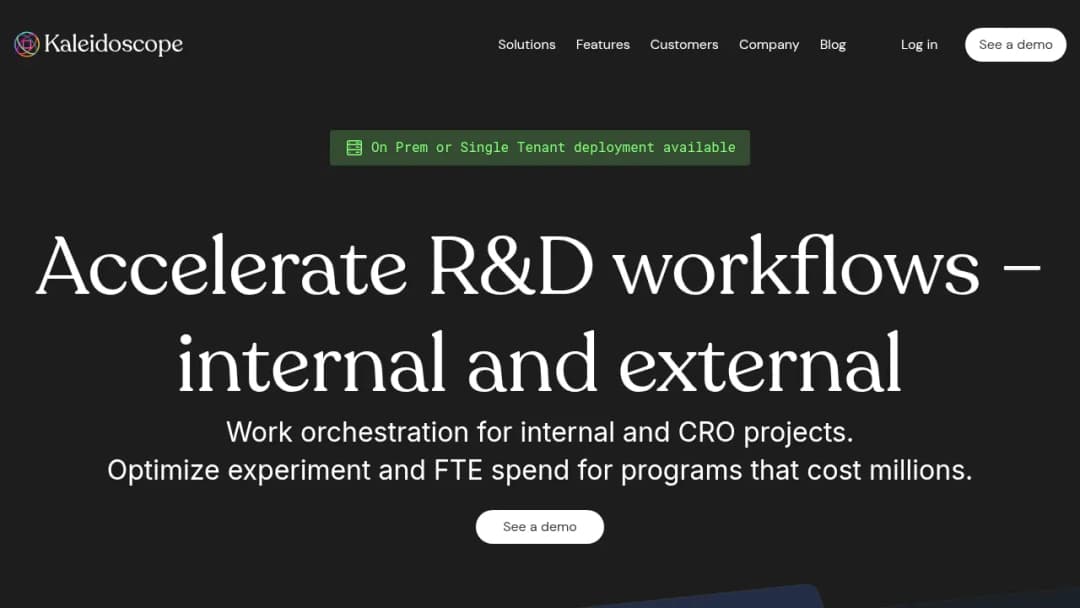Click the server icon in green banner
The width and height of the screenshot is (1080, 608).
coord(354,147)
